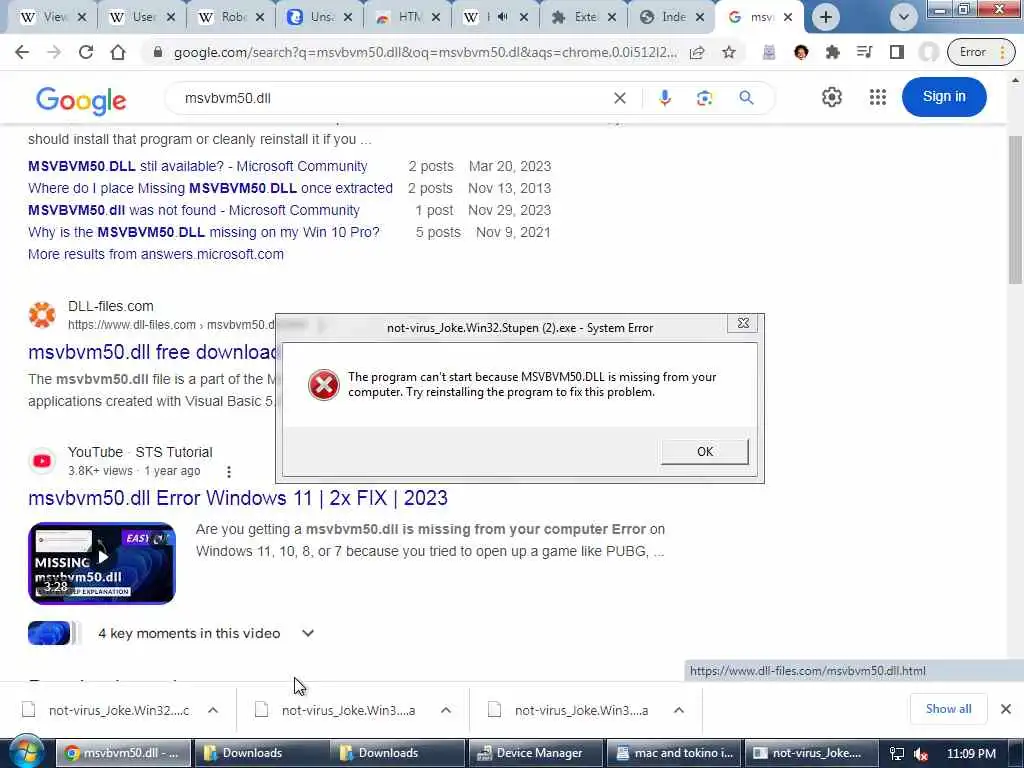Expand options for second not-virus_Joke download
1024x768 pixels.
(445, 710)
